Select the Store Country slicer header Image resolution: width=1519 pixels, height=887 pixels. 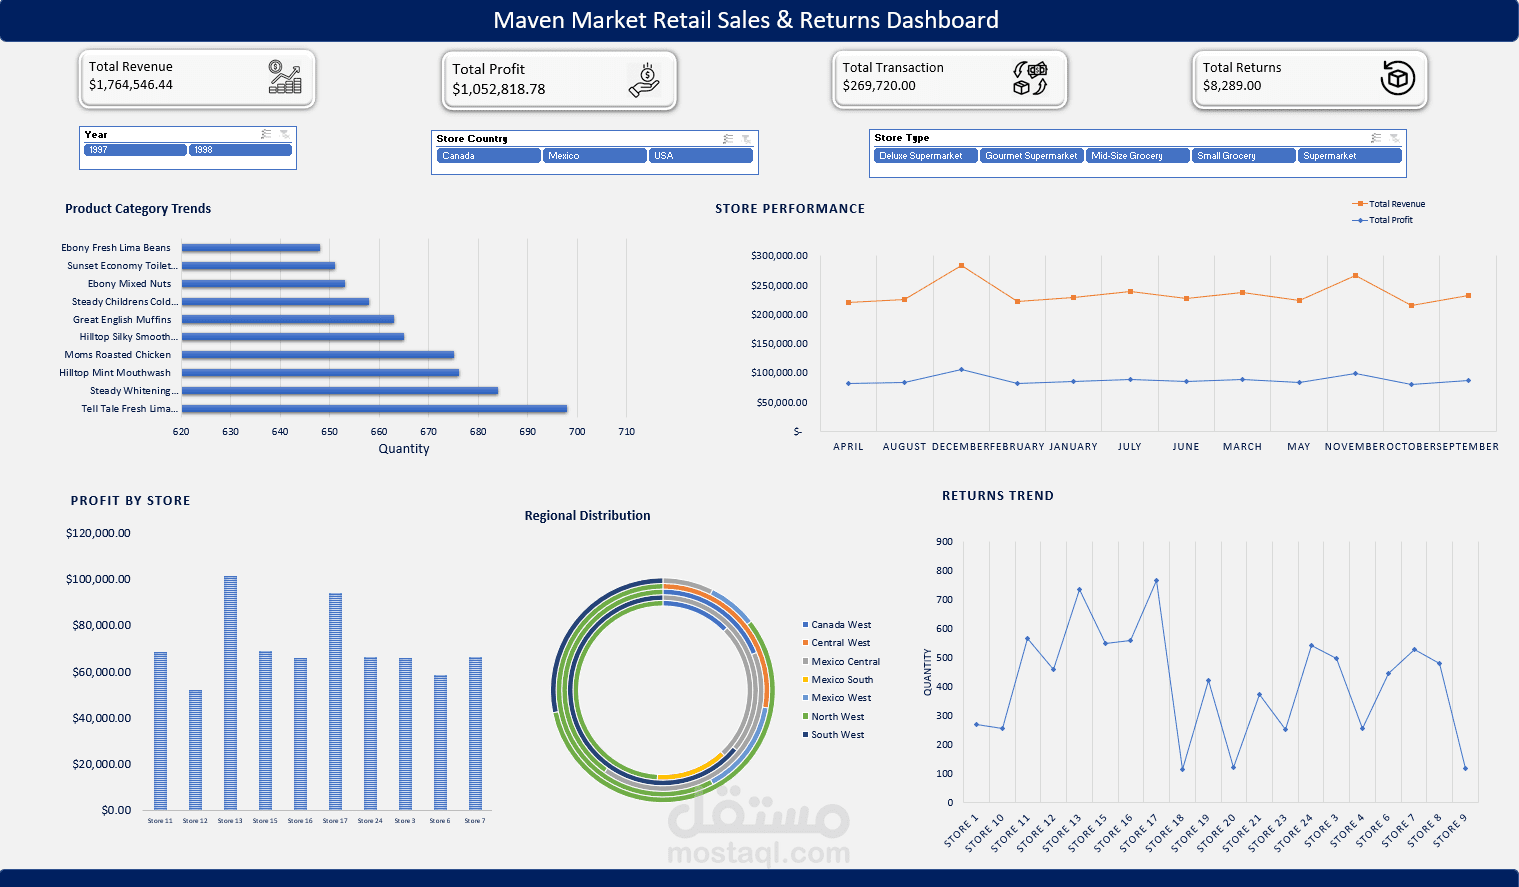tap(472, 139)
